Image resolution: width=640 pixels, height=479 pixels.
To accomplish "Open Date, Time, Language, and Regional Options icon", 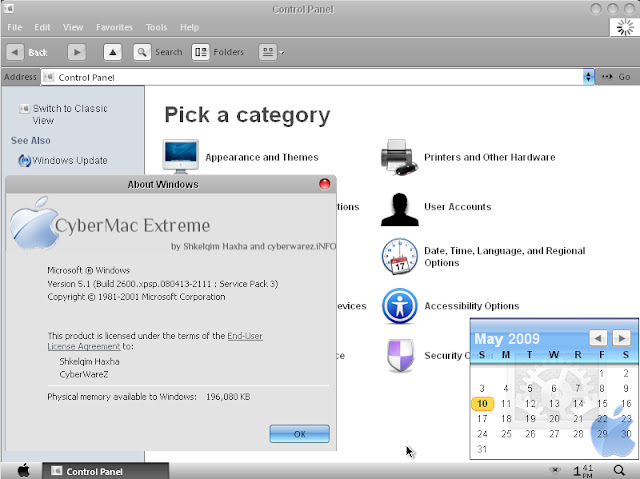I will tap(400, 257).
